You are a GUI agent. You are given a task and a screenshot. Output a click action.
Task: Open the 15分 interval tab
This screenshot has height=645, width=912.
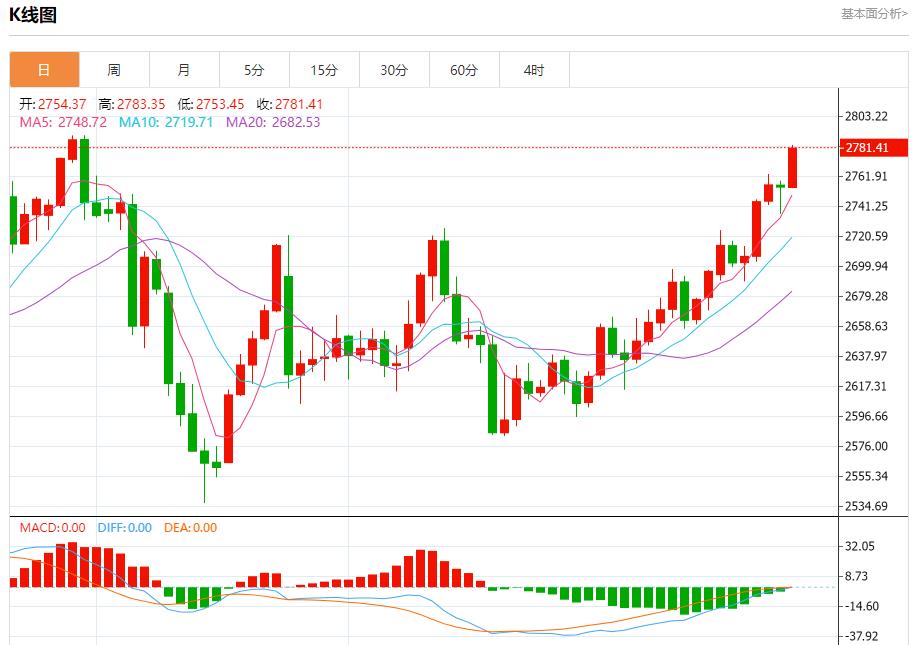[324, 70]
